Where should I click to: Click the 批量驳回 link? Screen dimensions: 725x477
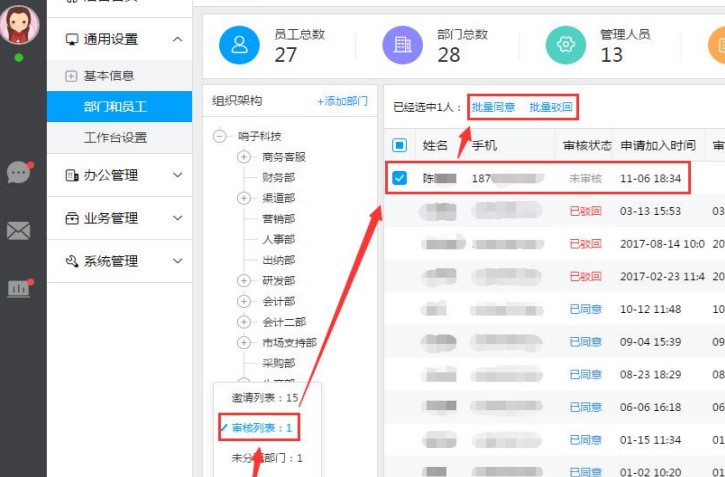click(551, 107)
